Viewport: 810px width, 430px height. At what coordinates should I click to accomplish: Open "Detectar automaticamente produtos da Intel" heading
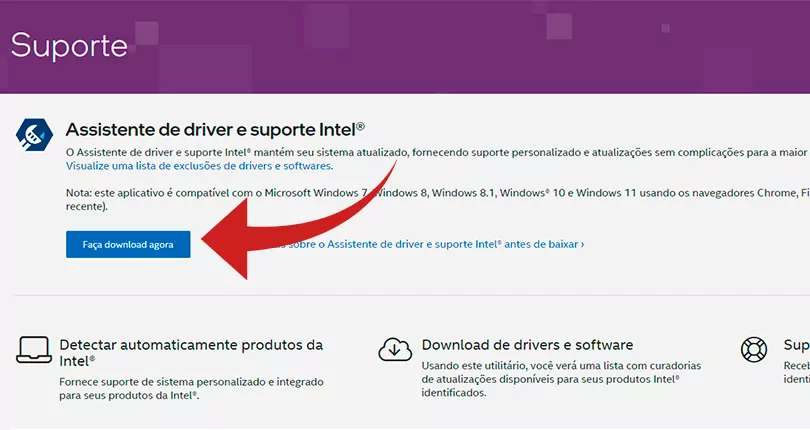[191, 345]
